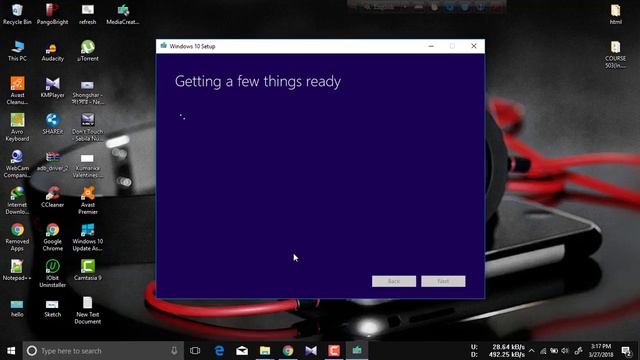640x360 pixels.
Task: Click the Next button in Setup
Action: (x=443, y=281)
